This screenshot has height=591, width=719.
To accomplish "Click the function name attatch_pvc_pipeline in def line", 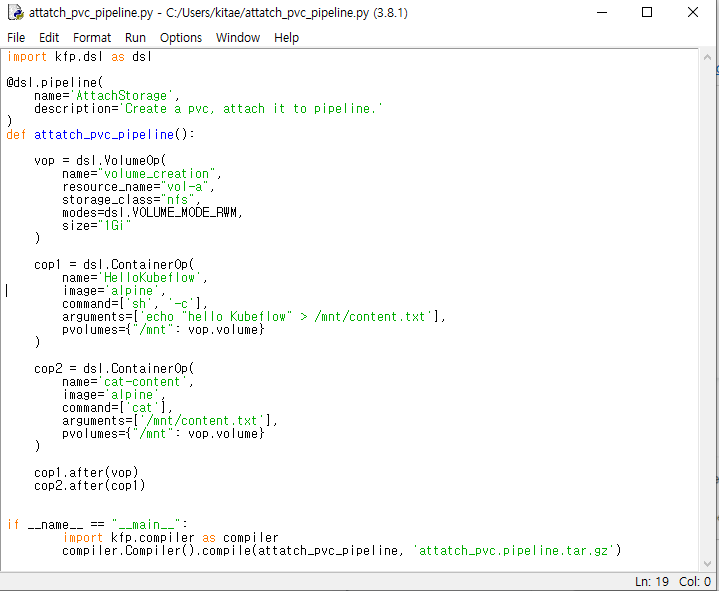I will tap(104, 135).
